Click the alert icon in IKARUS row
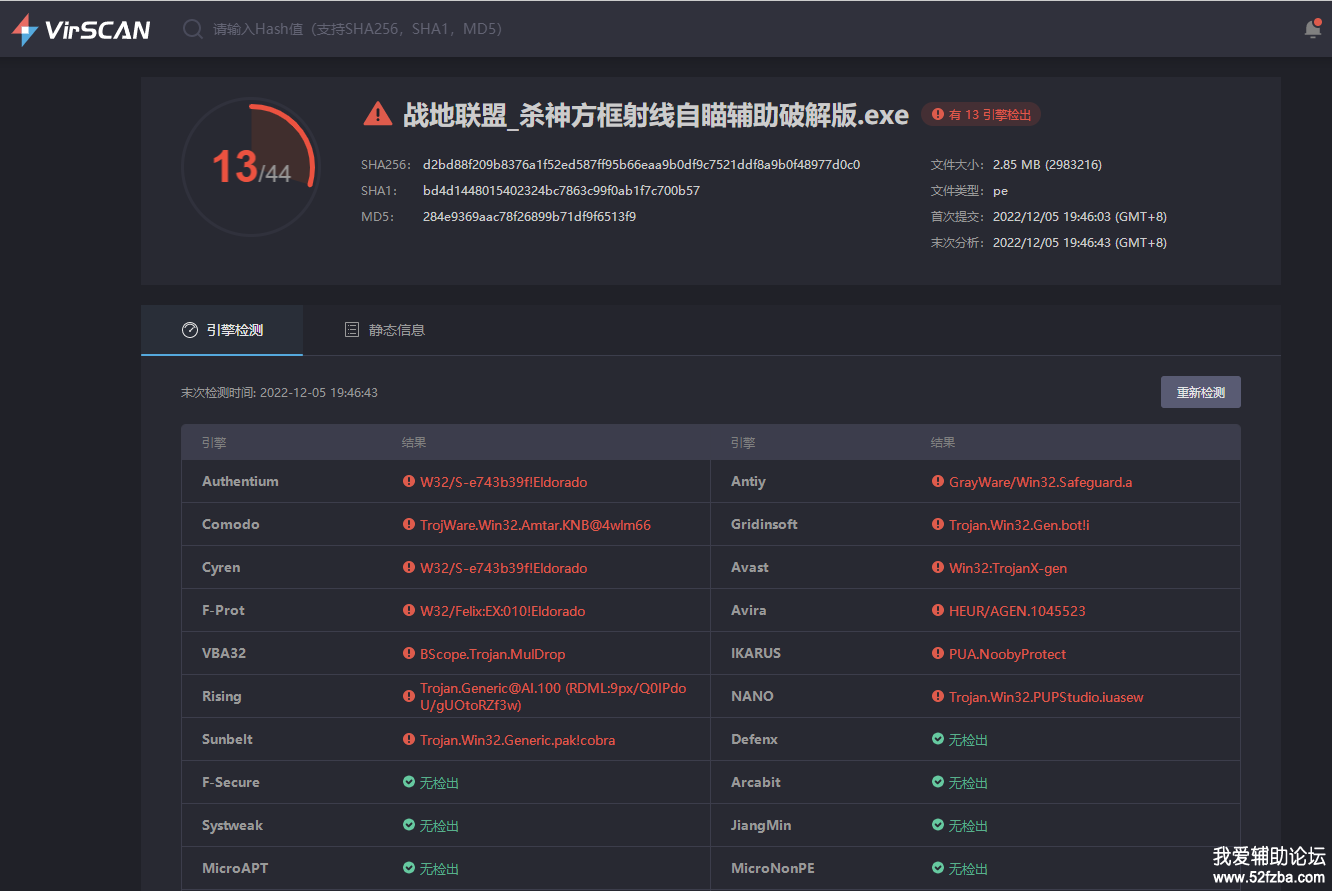This screenshot has height=891, width=1332. click(938, 653)
